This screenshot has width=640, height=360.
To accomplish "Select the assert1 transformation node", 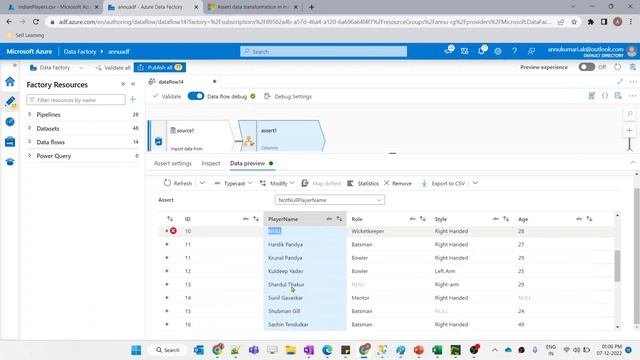I will pos(282,136).
